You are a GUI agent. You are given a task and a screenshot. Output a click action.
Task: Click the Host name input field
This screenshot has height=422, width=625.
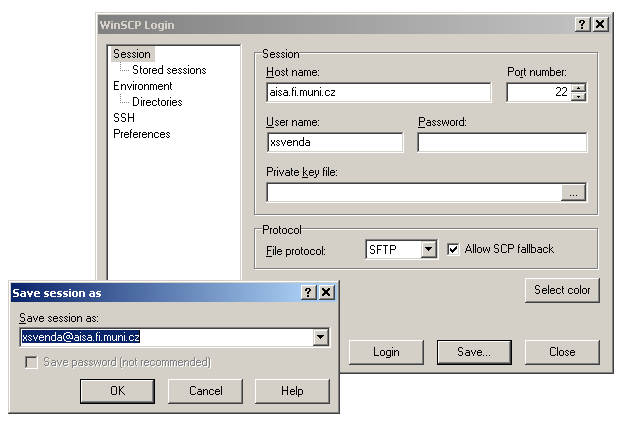click(379, 92)
